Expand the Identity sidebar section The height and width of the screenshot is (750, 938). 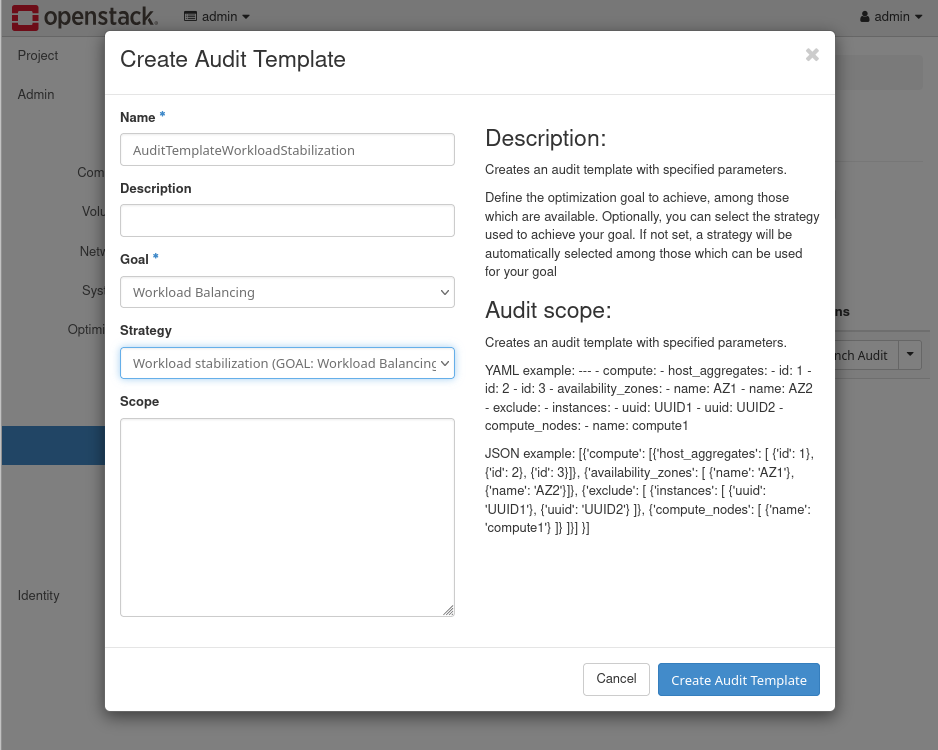click(38, 596)
